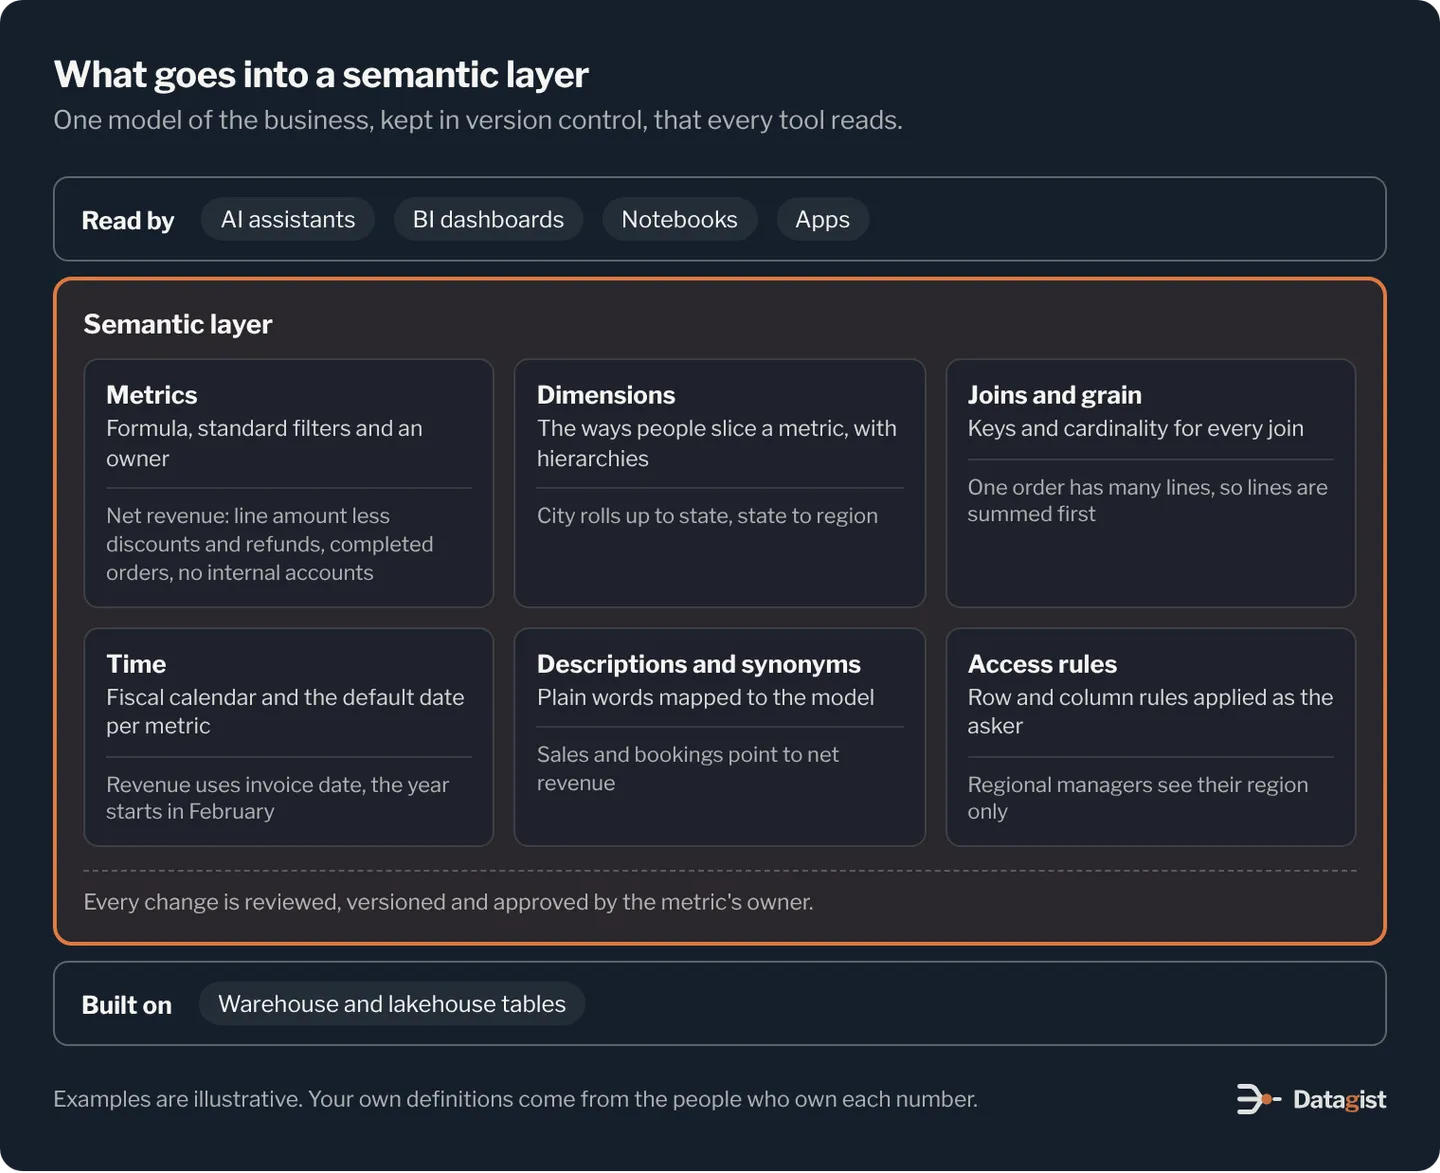Click 'Every change is reviewed' footnote
This screenshot has height=1173, width=1440.
[x=448, y=902]
